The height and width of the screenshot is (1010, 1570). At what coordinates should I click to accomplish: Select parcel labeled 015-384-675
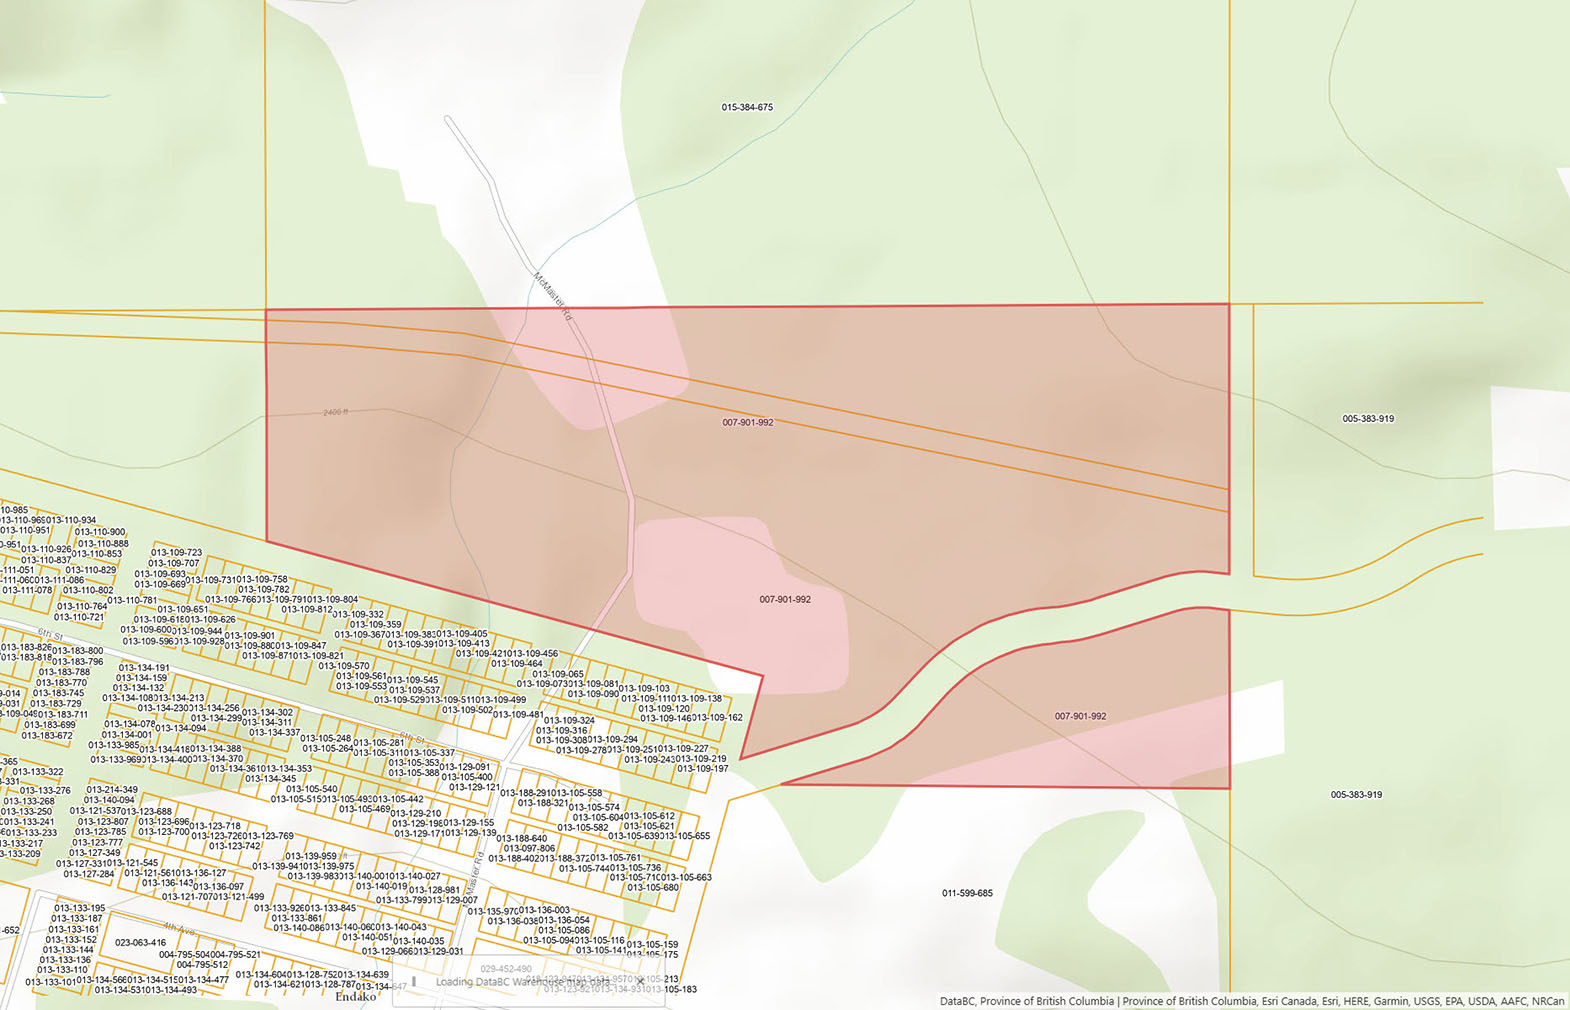click(x=747, y=107)
